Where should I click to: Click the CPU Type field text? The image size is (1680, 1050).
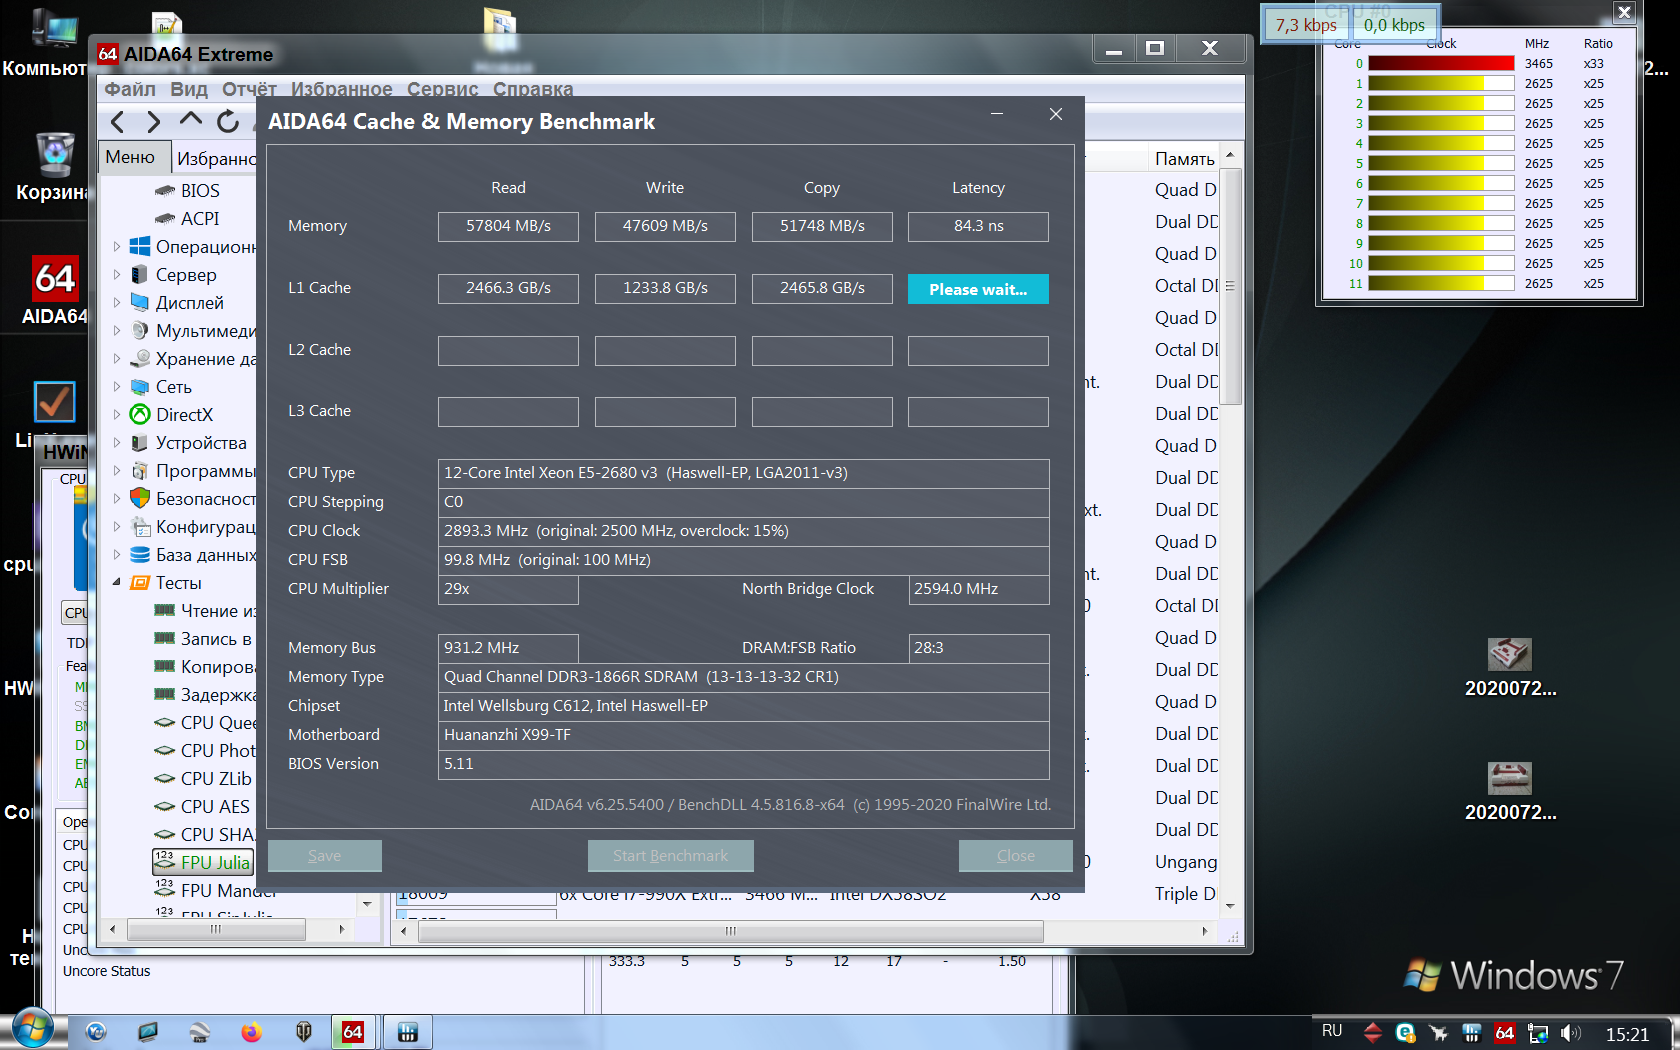[x=743, y=473]
